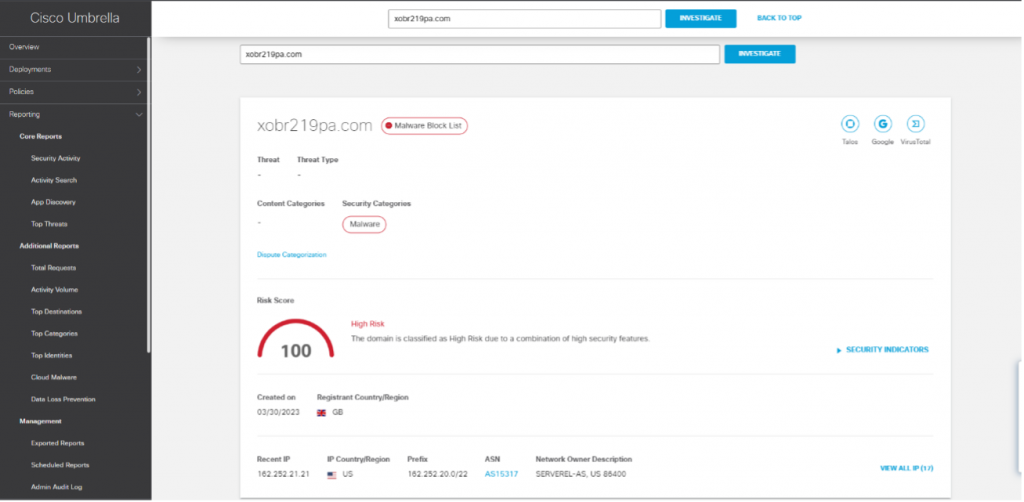Expand the Security Indicators section

[x=882, y=350]
